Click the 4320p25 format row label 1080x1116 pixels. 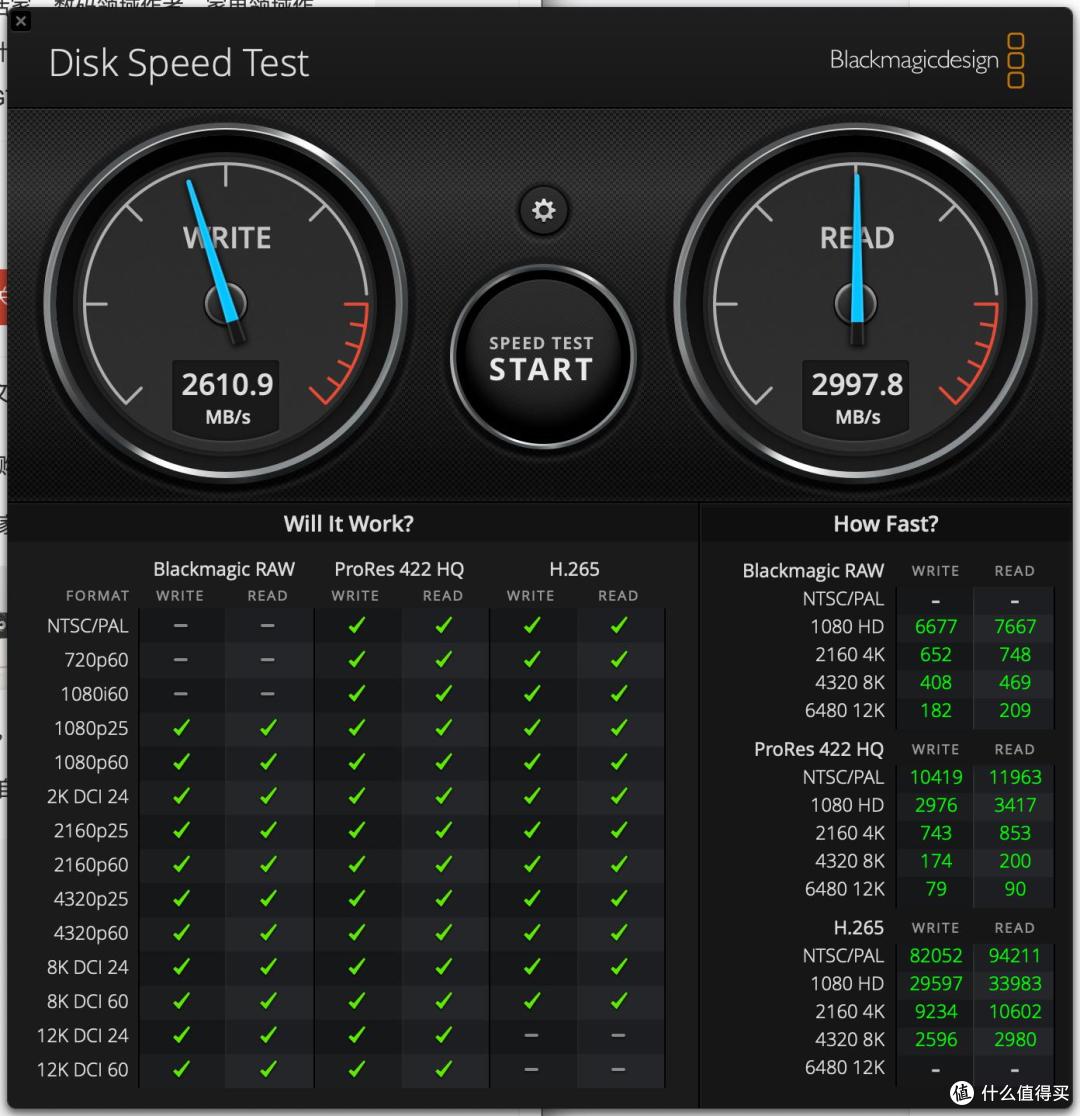click(x=91, y=899)
